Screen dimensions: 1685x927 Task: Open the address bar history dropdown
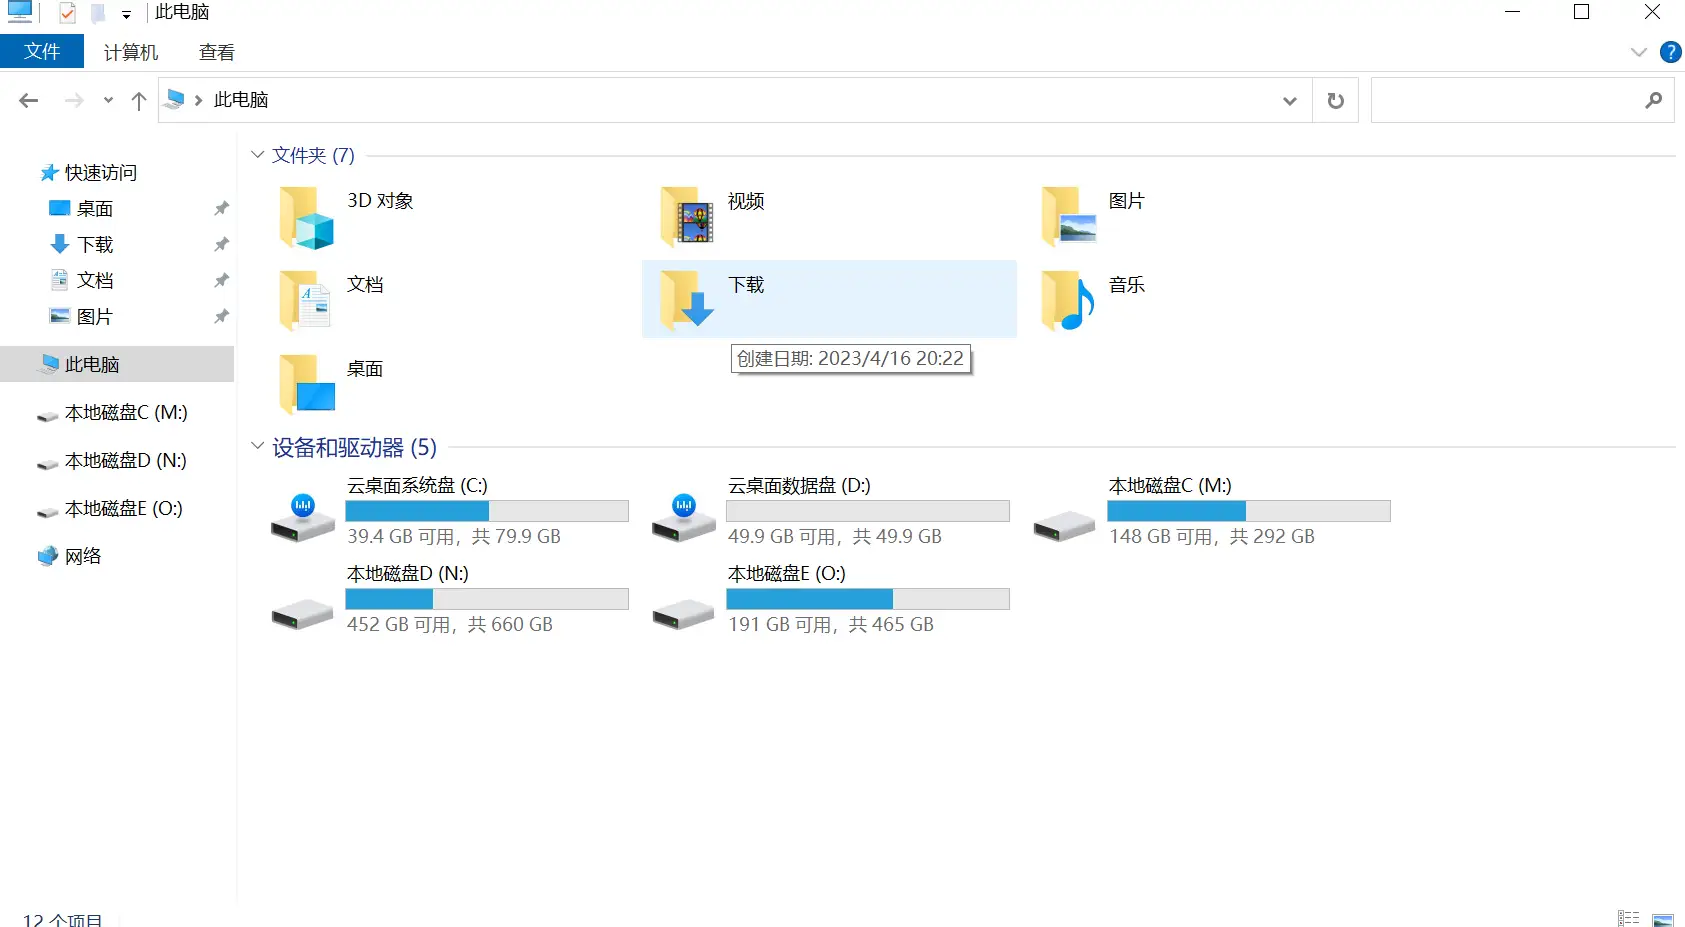[1289, 100]
